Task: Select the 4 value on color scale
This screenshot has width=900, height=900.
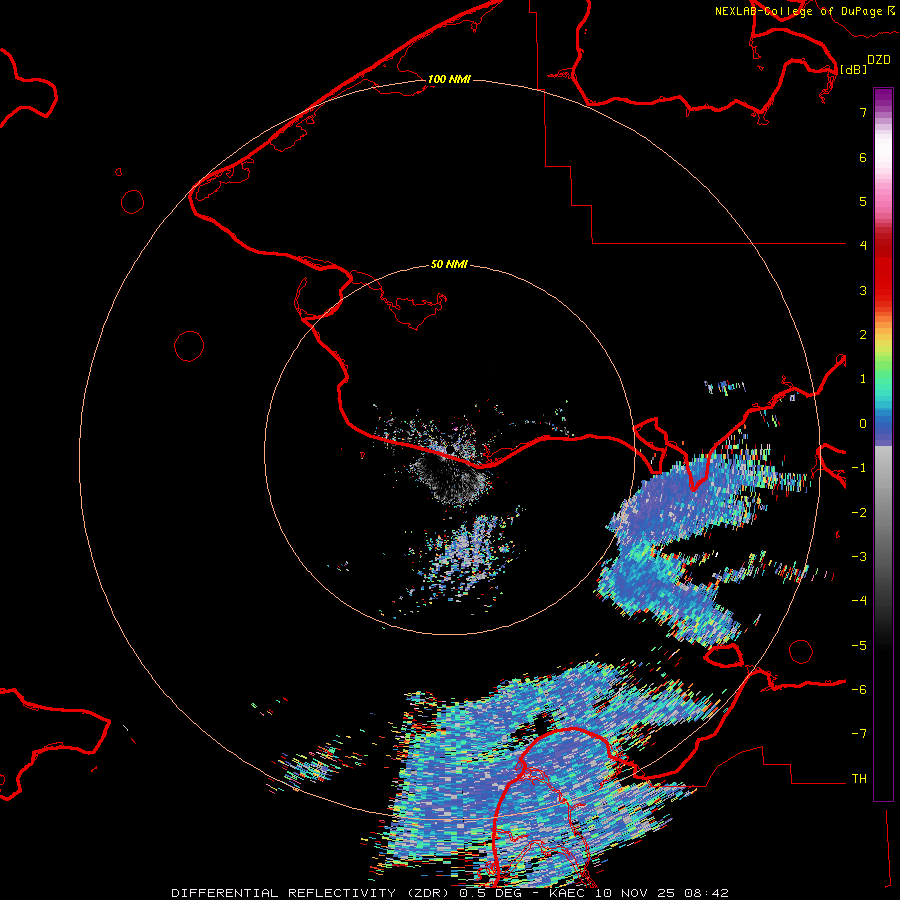Action: (863, 246)
